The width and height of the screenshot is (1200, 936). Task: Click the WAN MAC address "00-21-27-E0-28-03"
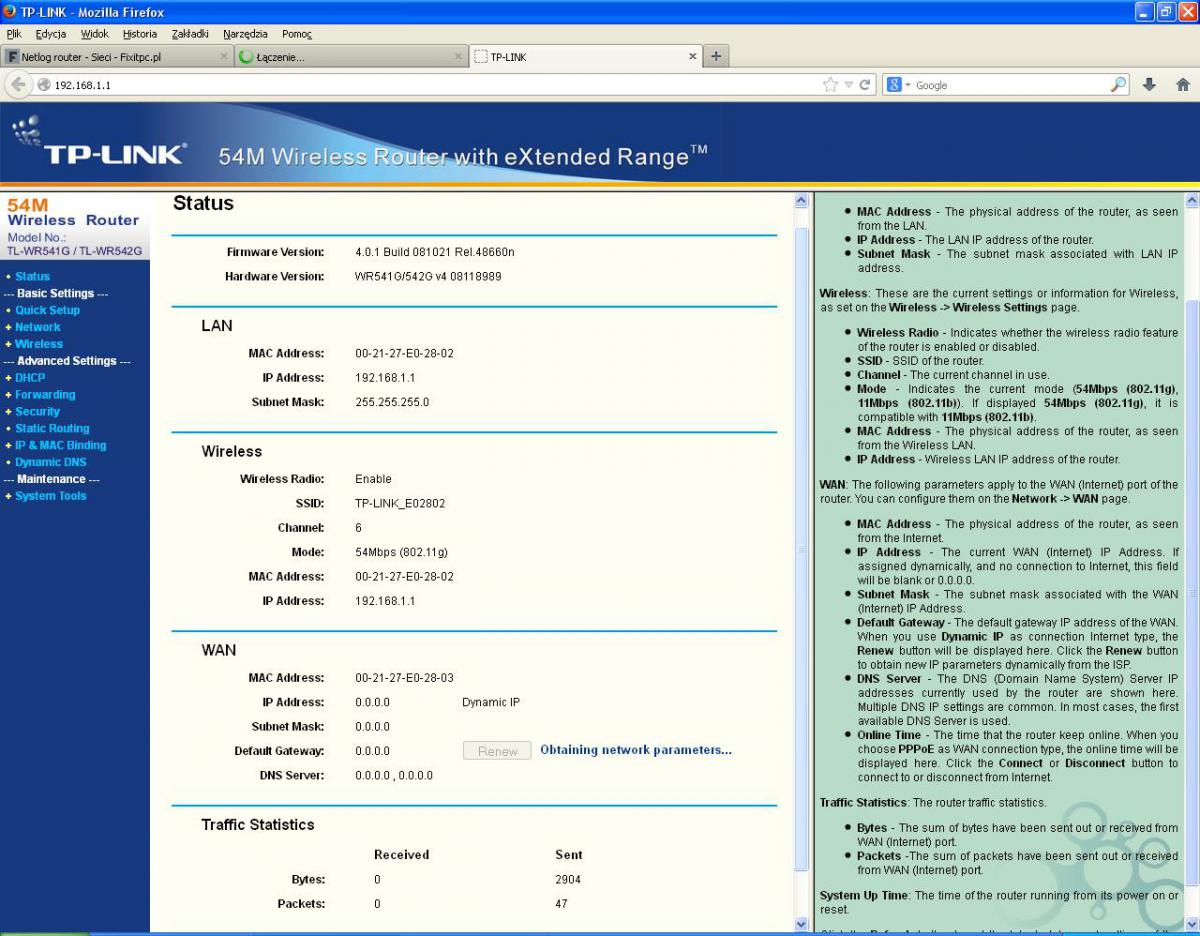pyautogui.click(x=404, y=678)
